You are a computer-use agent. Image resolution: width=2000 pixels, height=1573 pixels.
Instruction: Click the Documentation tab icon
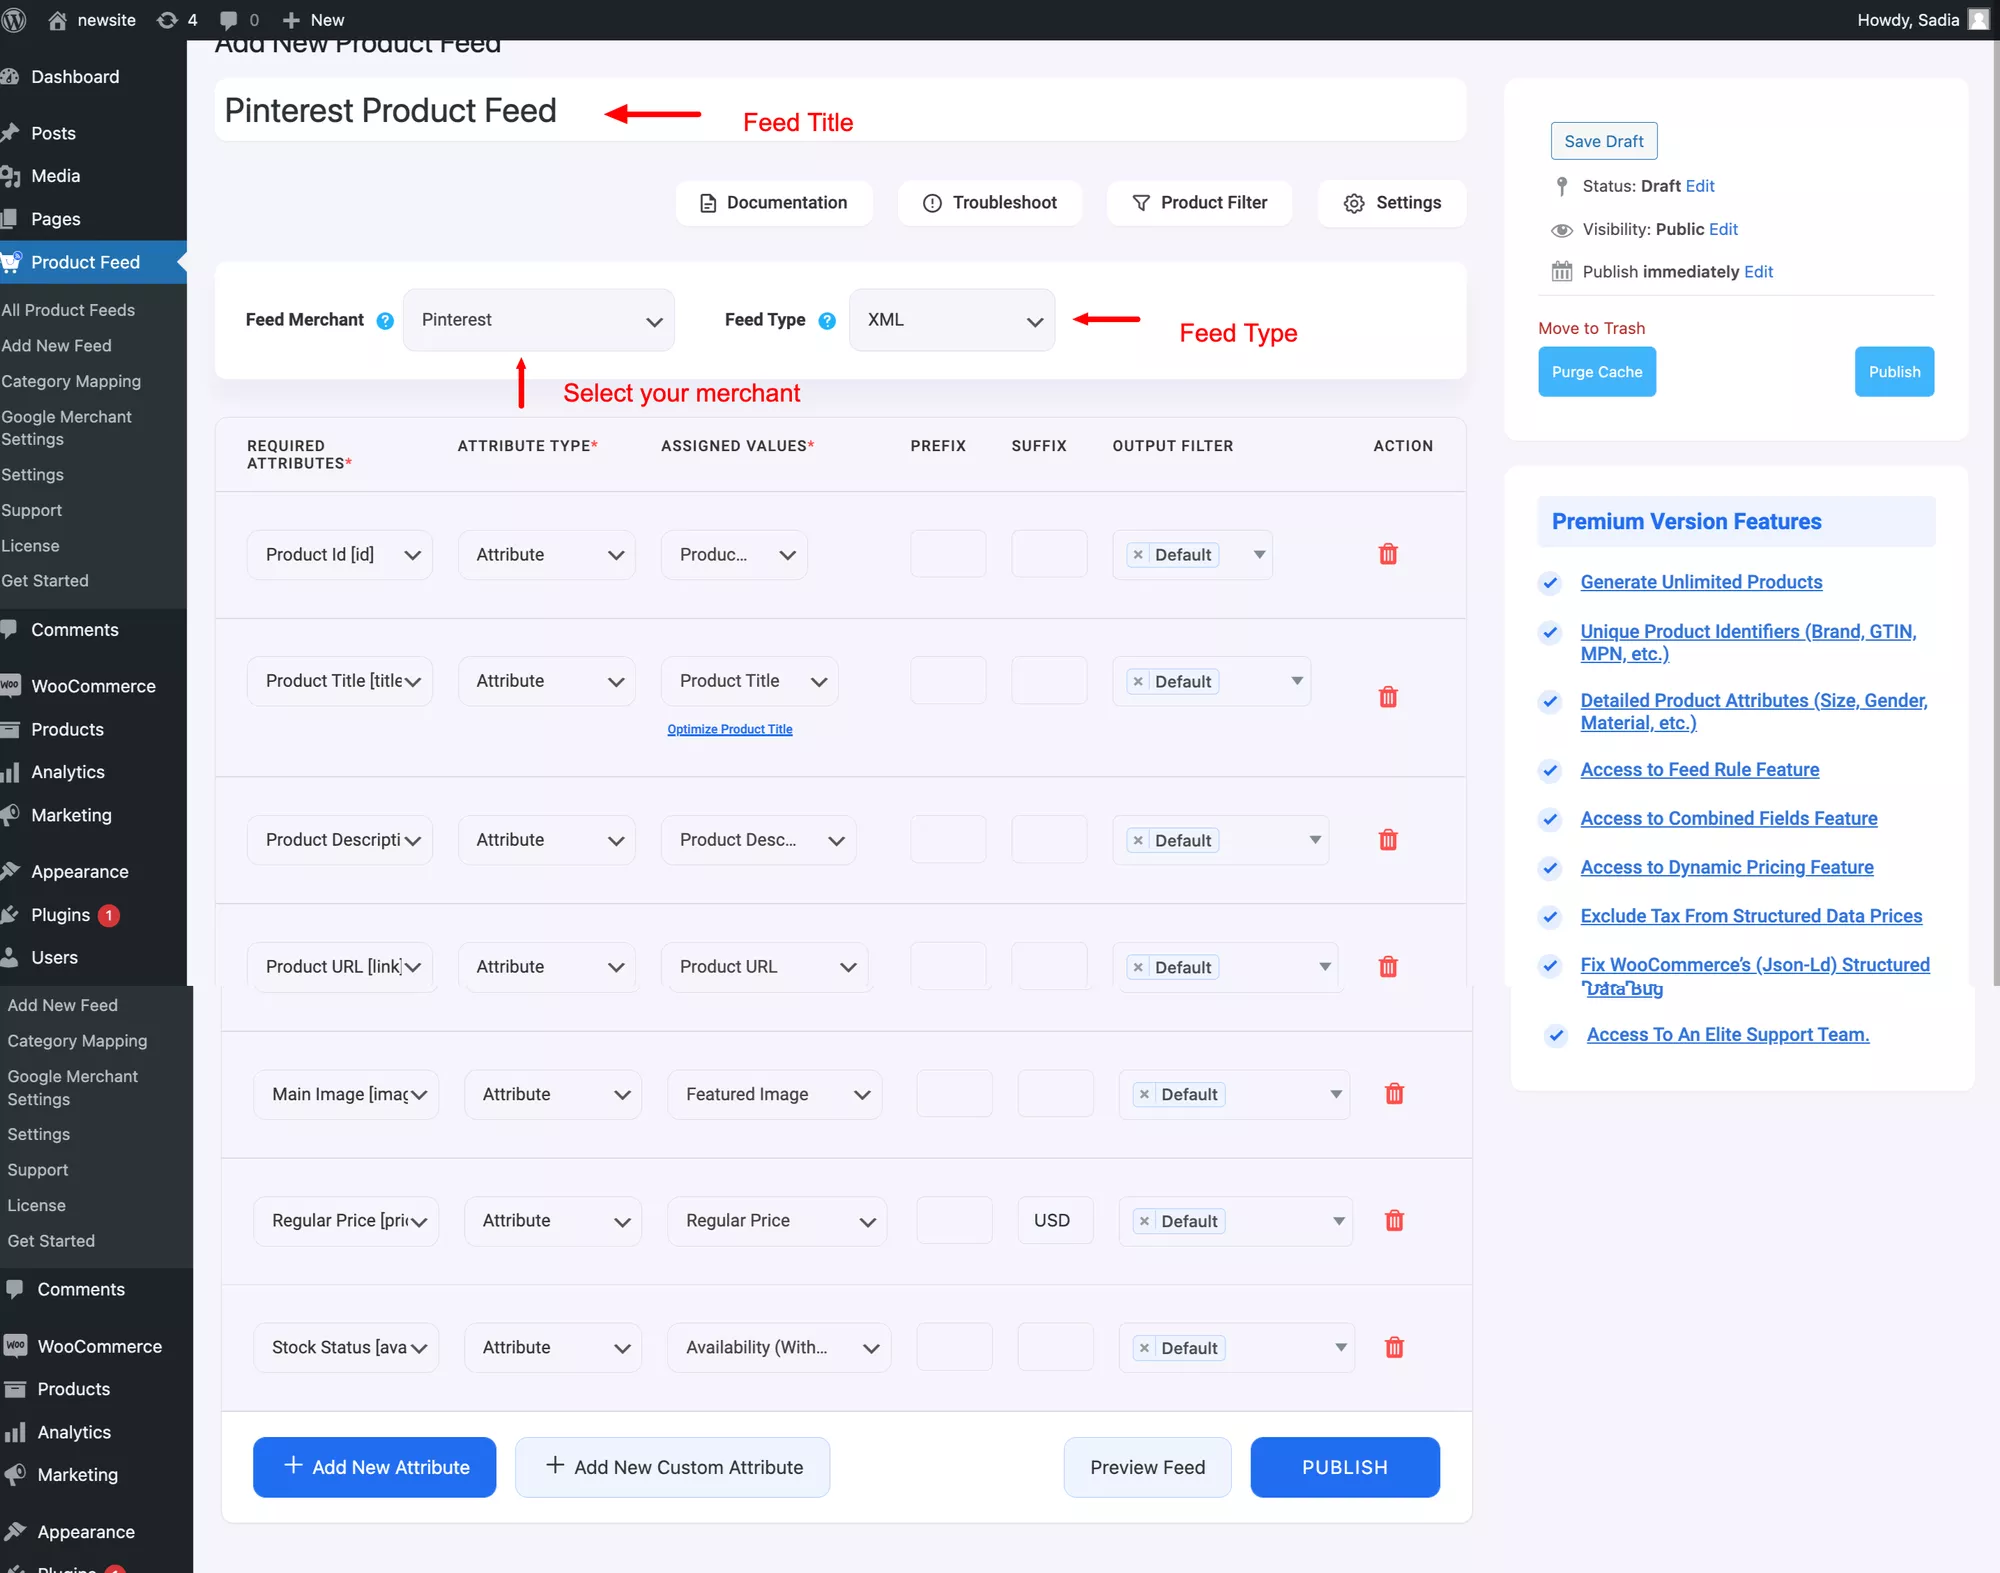(708, 203)
